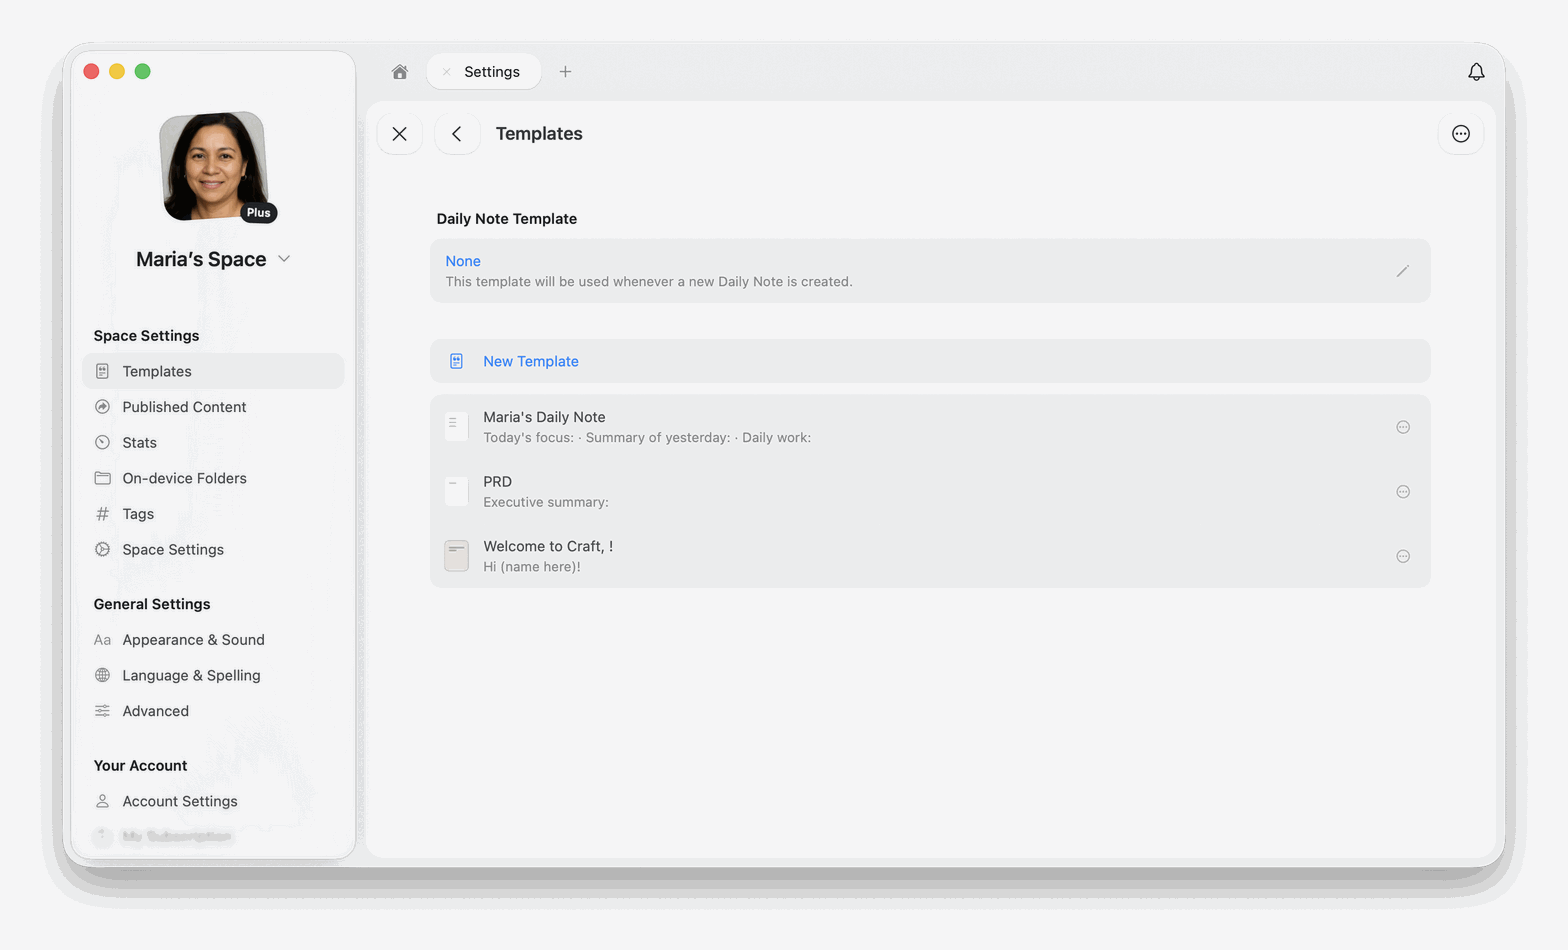Click the On-device Folders folder icon
The width and height of the screenshot is (1568, 950).
(102, 478)
